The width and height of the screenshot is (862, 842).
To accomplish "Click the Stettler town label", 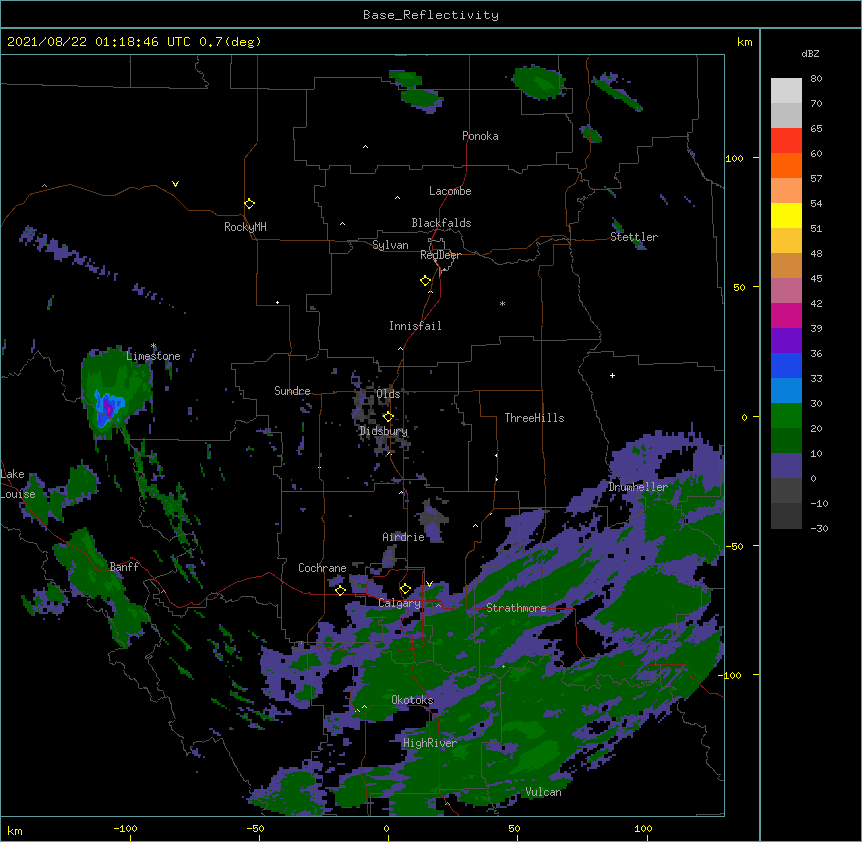I will (634, 237).
